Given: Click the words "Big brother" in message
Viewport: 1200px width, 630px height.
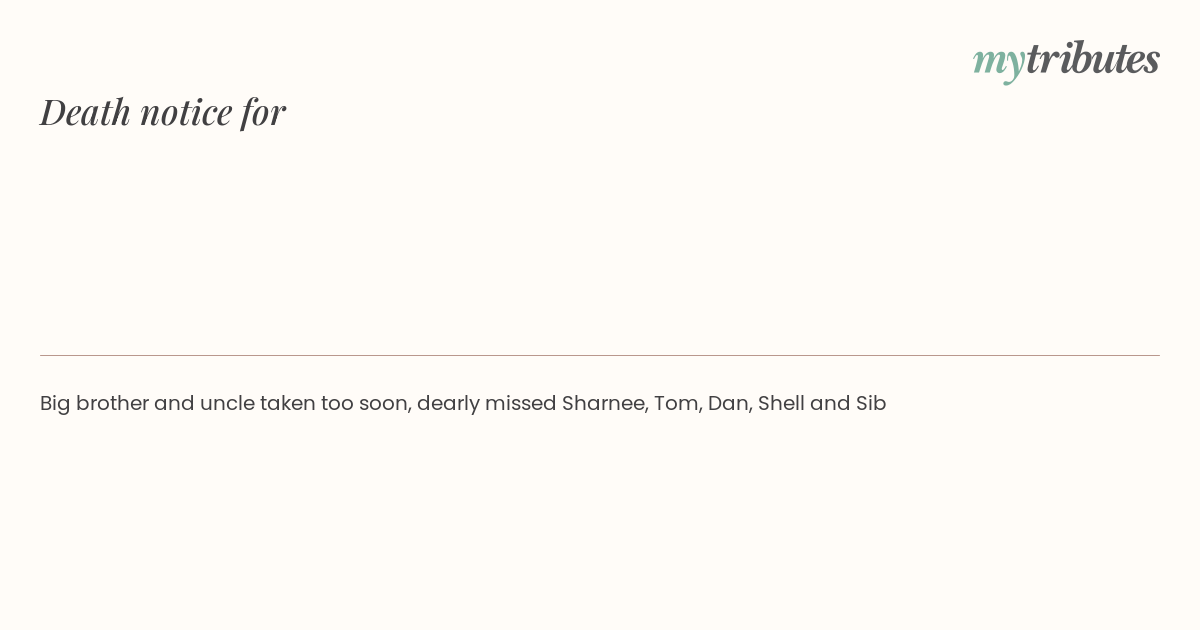Looking at the screenshot, I should pos(94,403).
